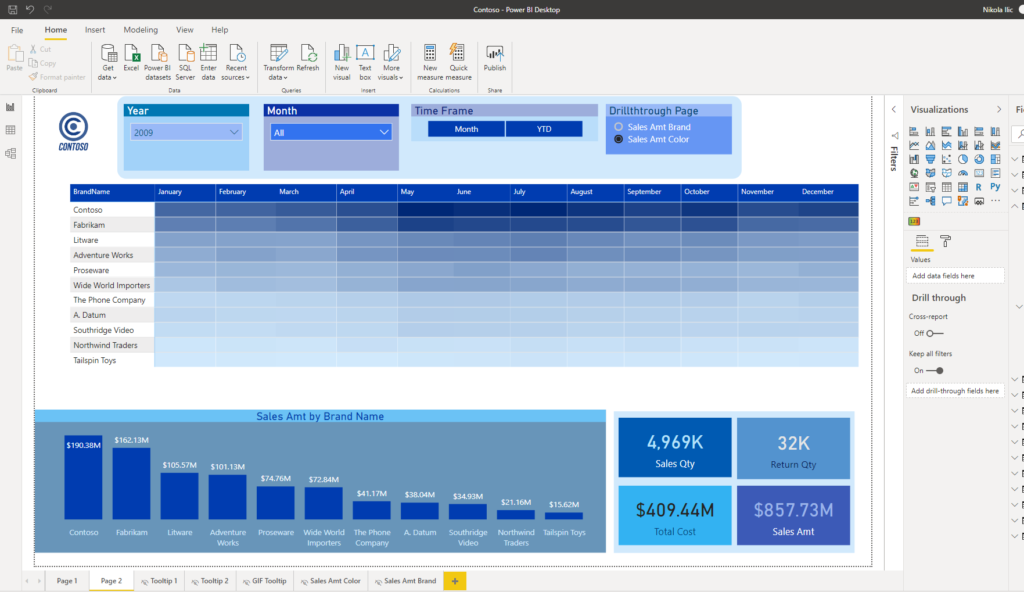The image size is (1024, 592).
Task: Switch to Report view in left sidebar
Action: (10, 107)
